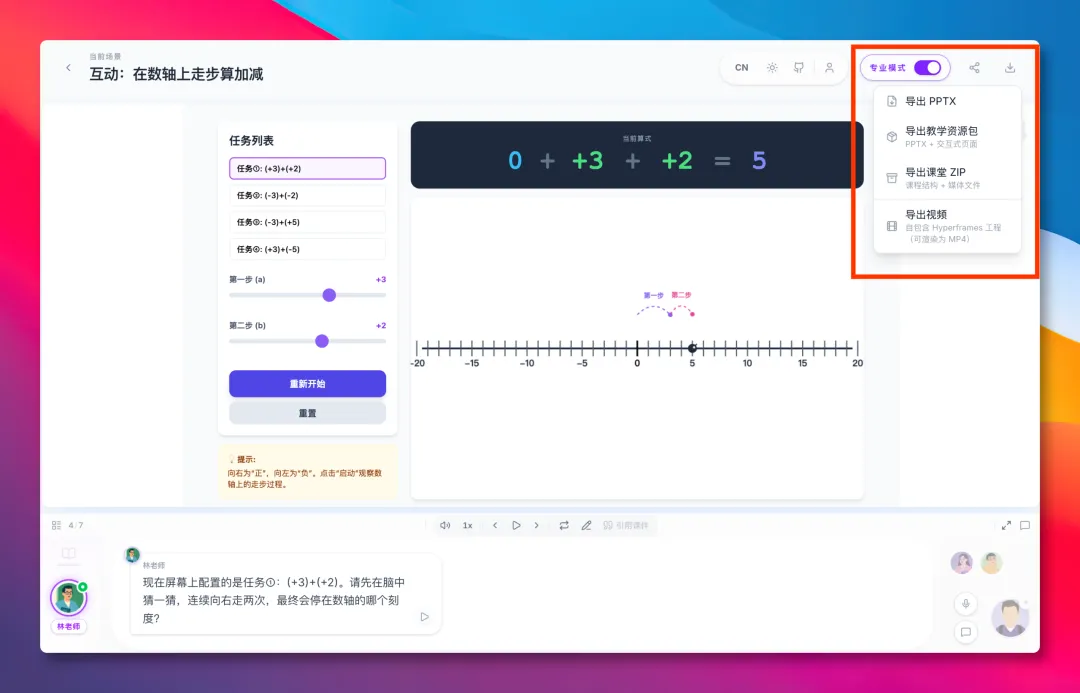Click the 第一步 (a) slider handle
1080x693 pixels.
329,295
